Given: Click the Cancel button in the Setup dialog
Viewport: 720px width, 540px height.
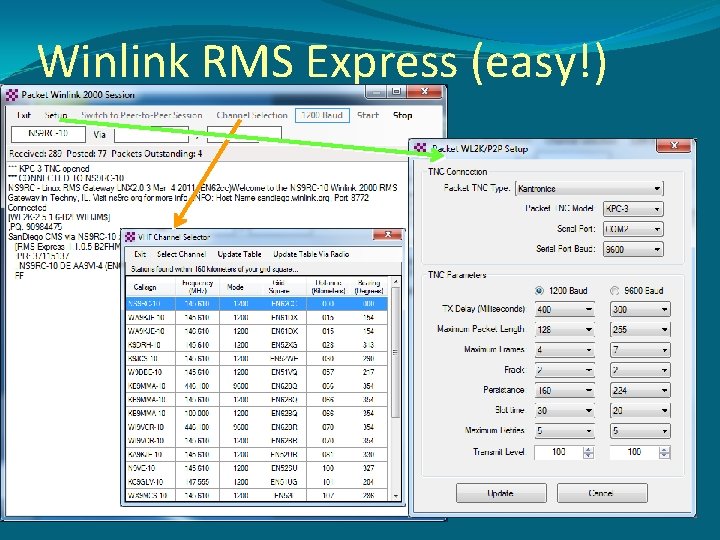Looking at the screenshot, I should 602,493.
